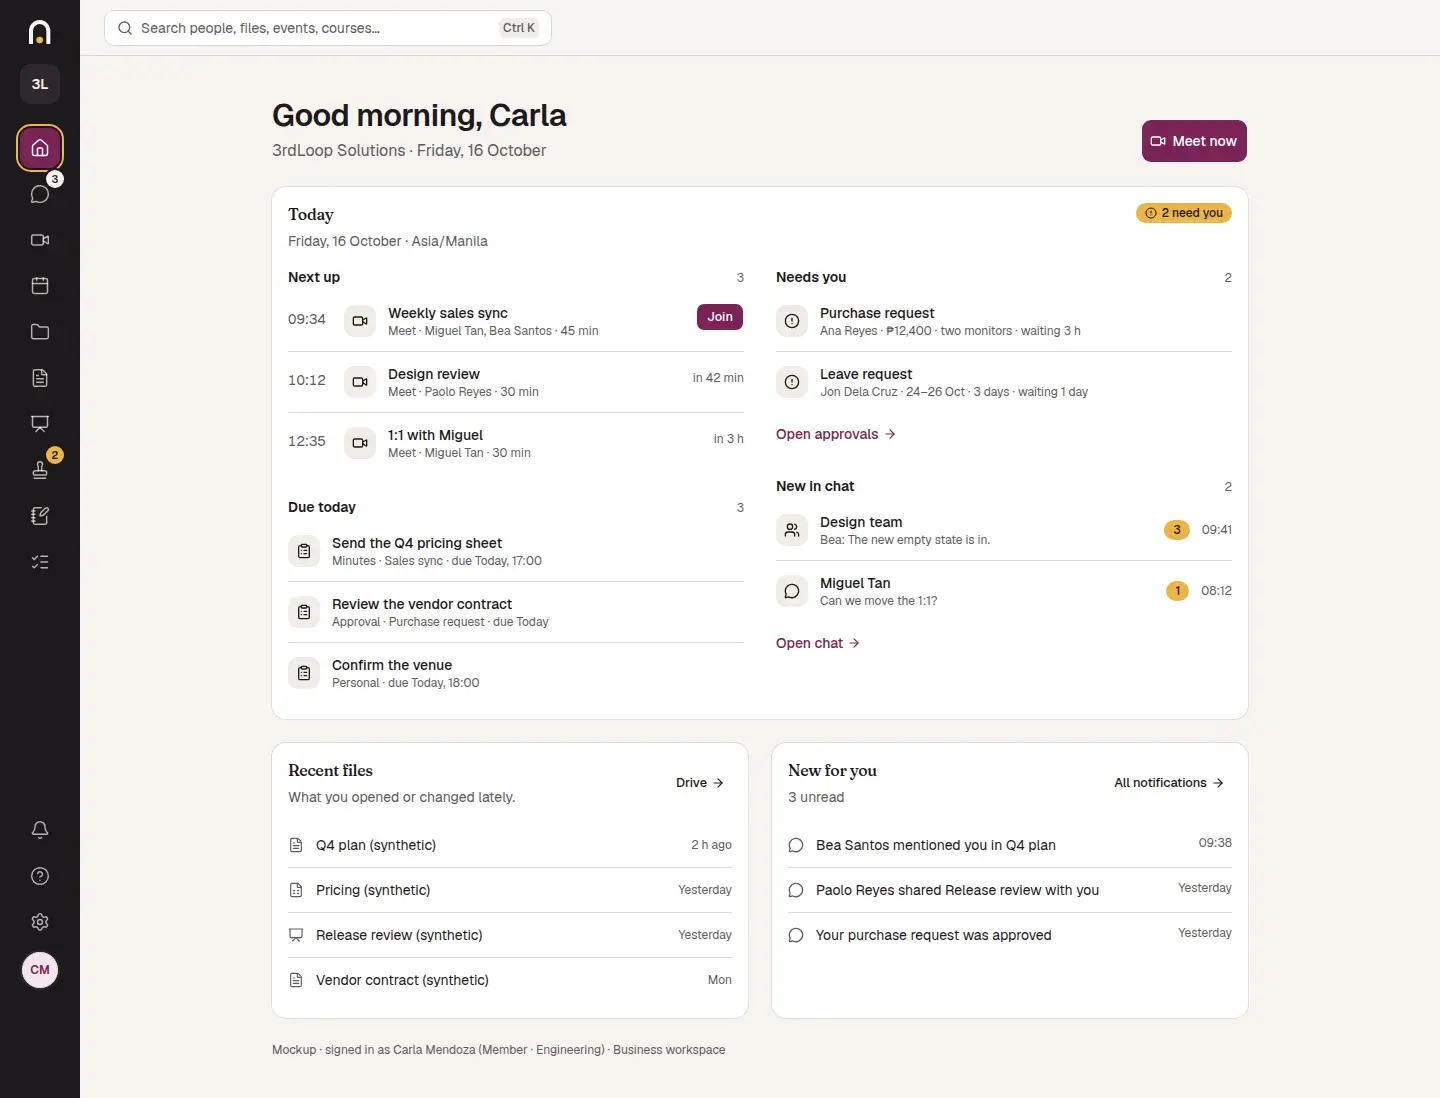
Task: Open the All notifications link
Action: coord(1169,783)
